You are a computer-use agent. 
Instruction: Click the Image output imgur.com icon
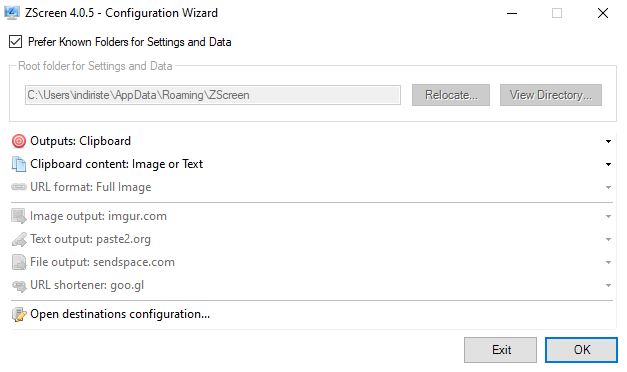tap(19, 216)
